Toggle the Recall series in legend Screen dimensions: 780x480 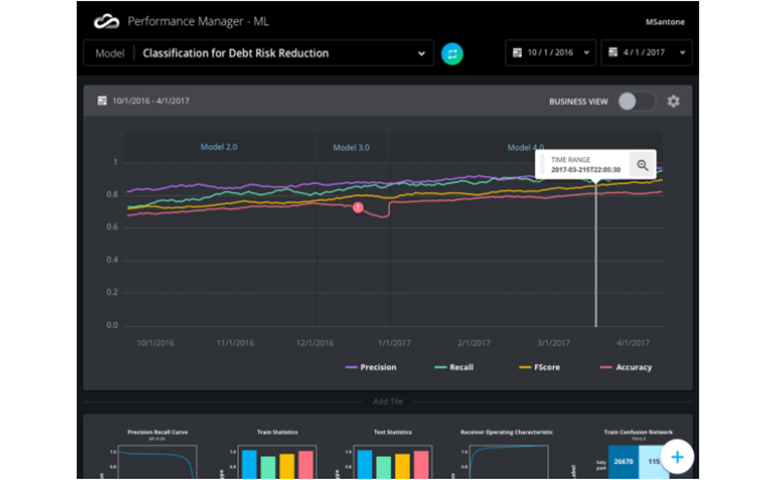454,367
